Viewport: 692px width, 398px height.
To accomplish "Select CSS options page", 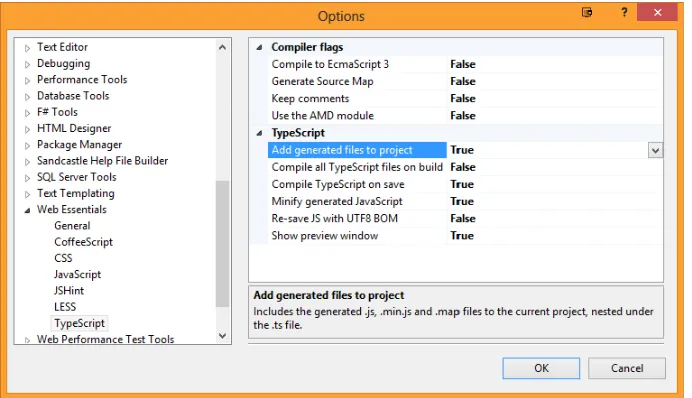I will (x=63, y=258).
